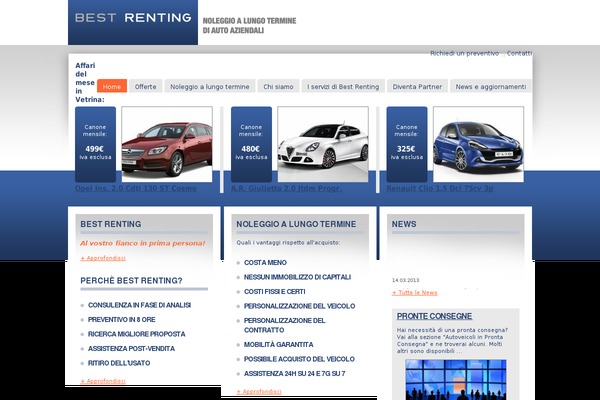The height and width of the screenshot is (400, 600).
Task: Click Consulenza in fase di analisi item
Action: 139,305
